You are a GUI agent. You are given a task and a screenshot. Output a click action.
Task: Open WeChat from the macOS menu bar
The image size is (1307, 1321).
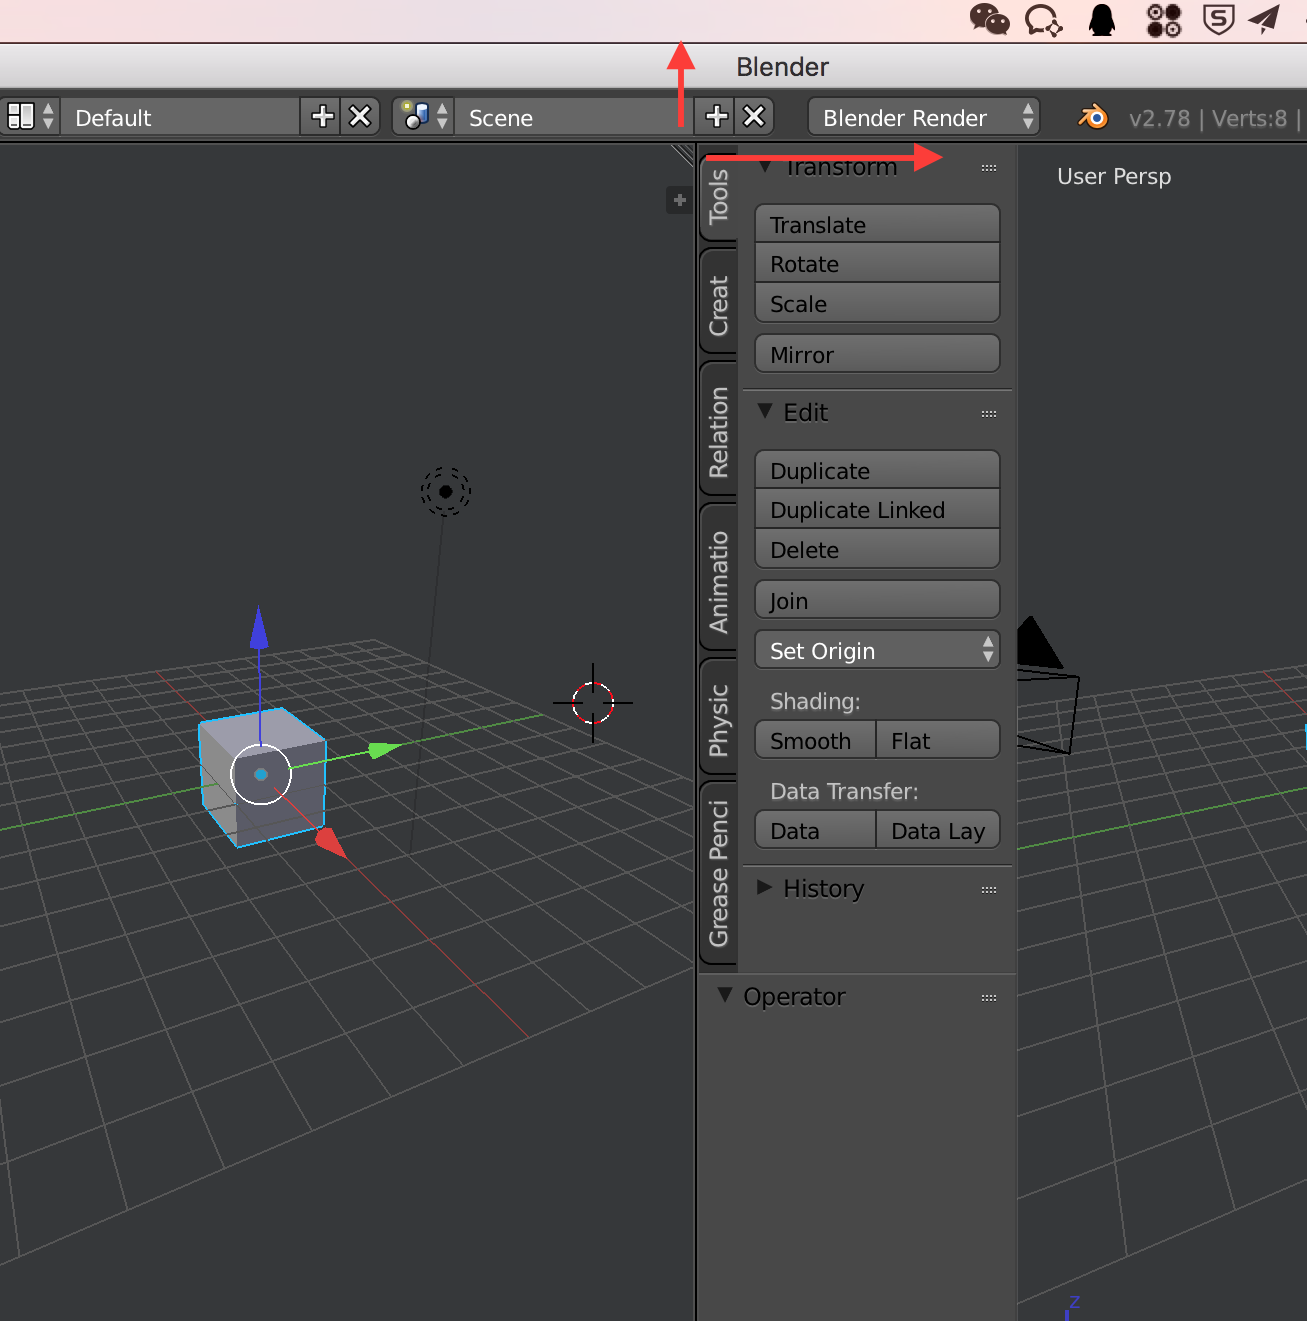(x=989, y=19)
